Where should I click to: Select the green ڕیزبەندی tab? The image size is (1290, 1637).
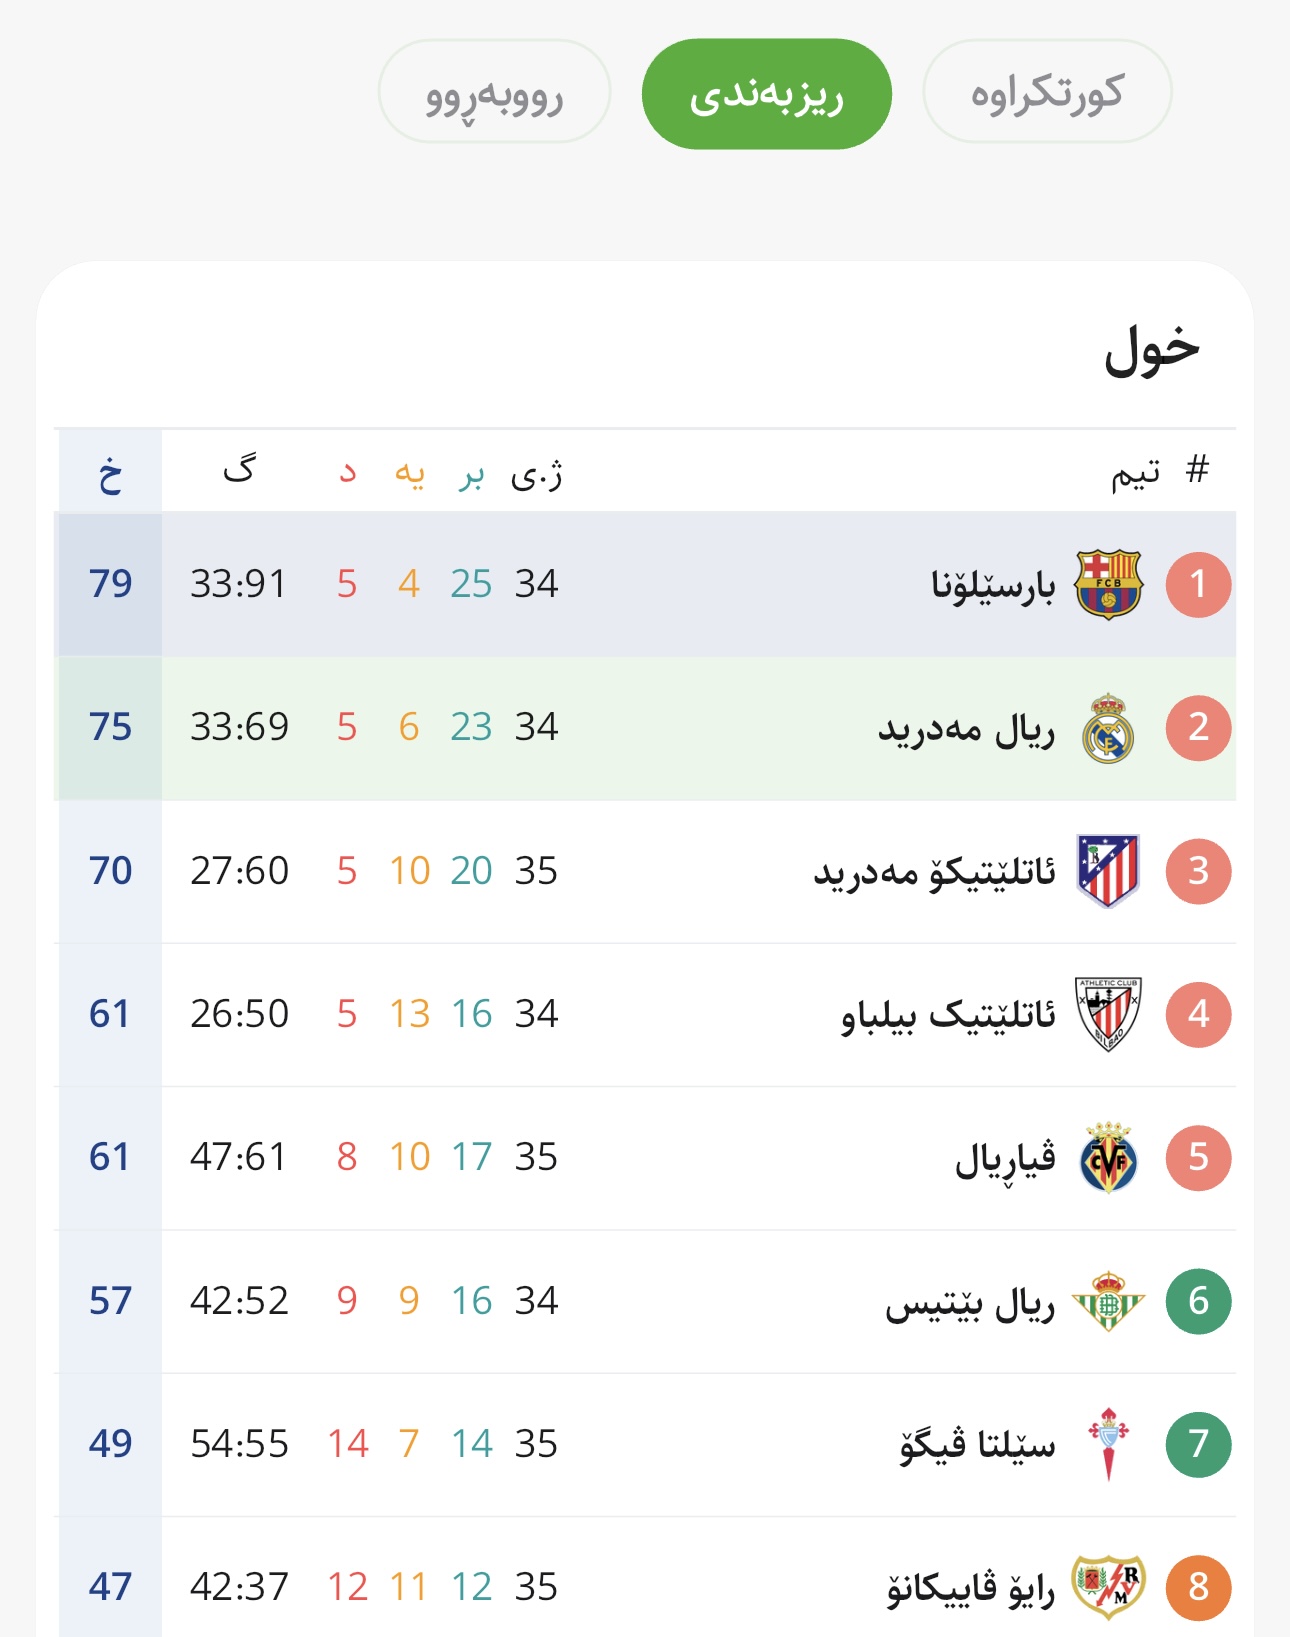[766, 94]
